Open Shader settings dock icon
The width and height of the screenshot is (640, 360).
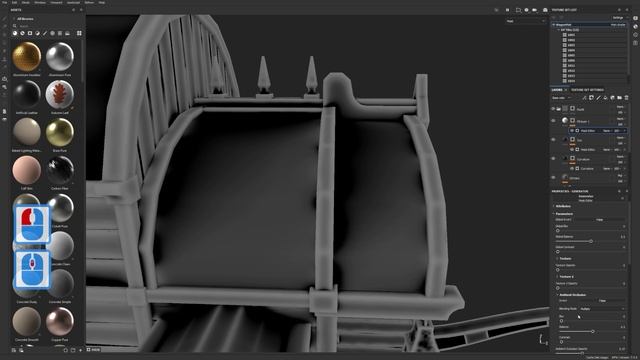(x=636, y=35)
